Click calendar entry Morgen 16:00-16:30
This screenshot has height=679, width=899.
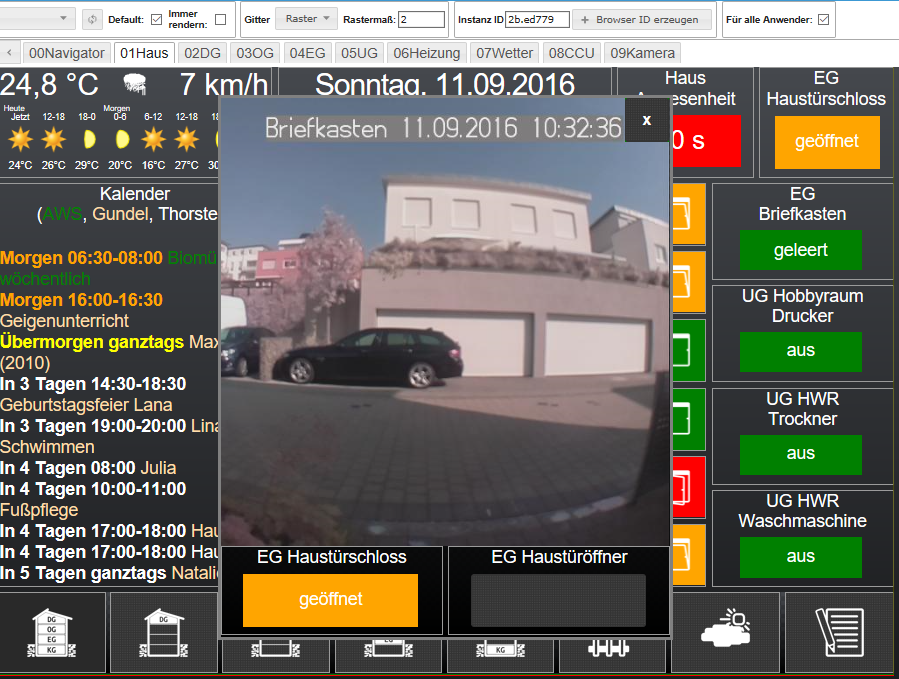[x=81, y=300]
